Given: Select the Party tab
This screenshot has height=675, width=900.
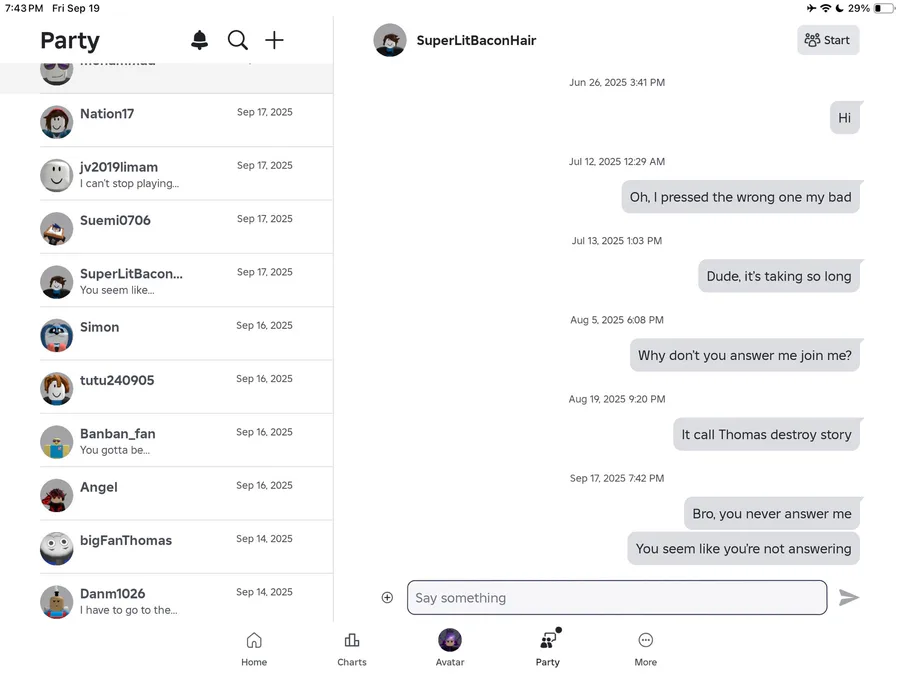Looking at the screenshot, I should (x=548, y=648).
